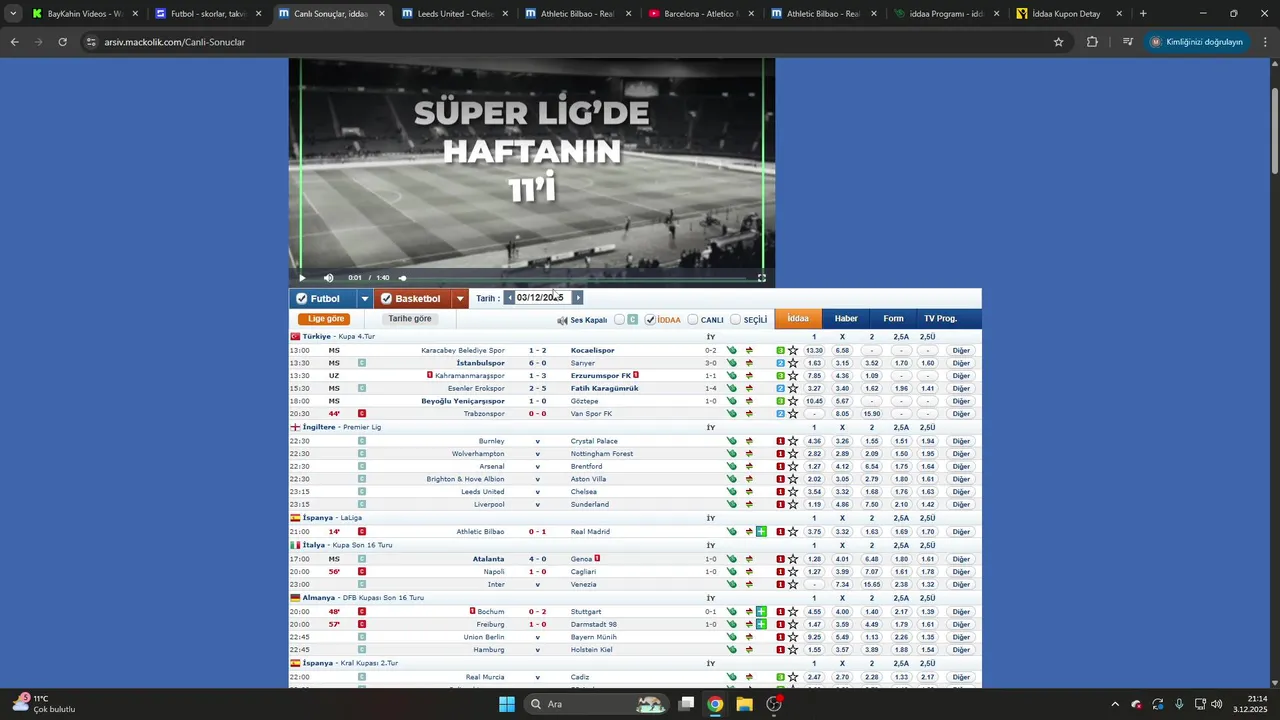1280x720 pixels.
Task: Open Diğer odds for Real Murcia match
Action: pos(961,677)
